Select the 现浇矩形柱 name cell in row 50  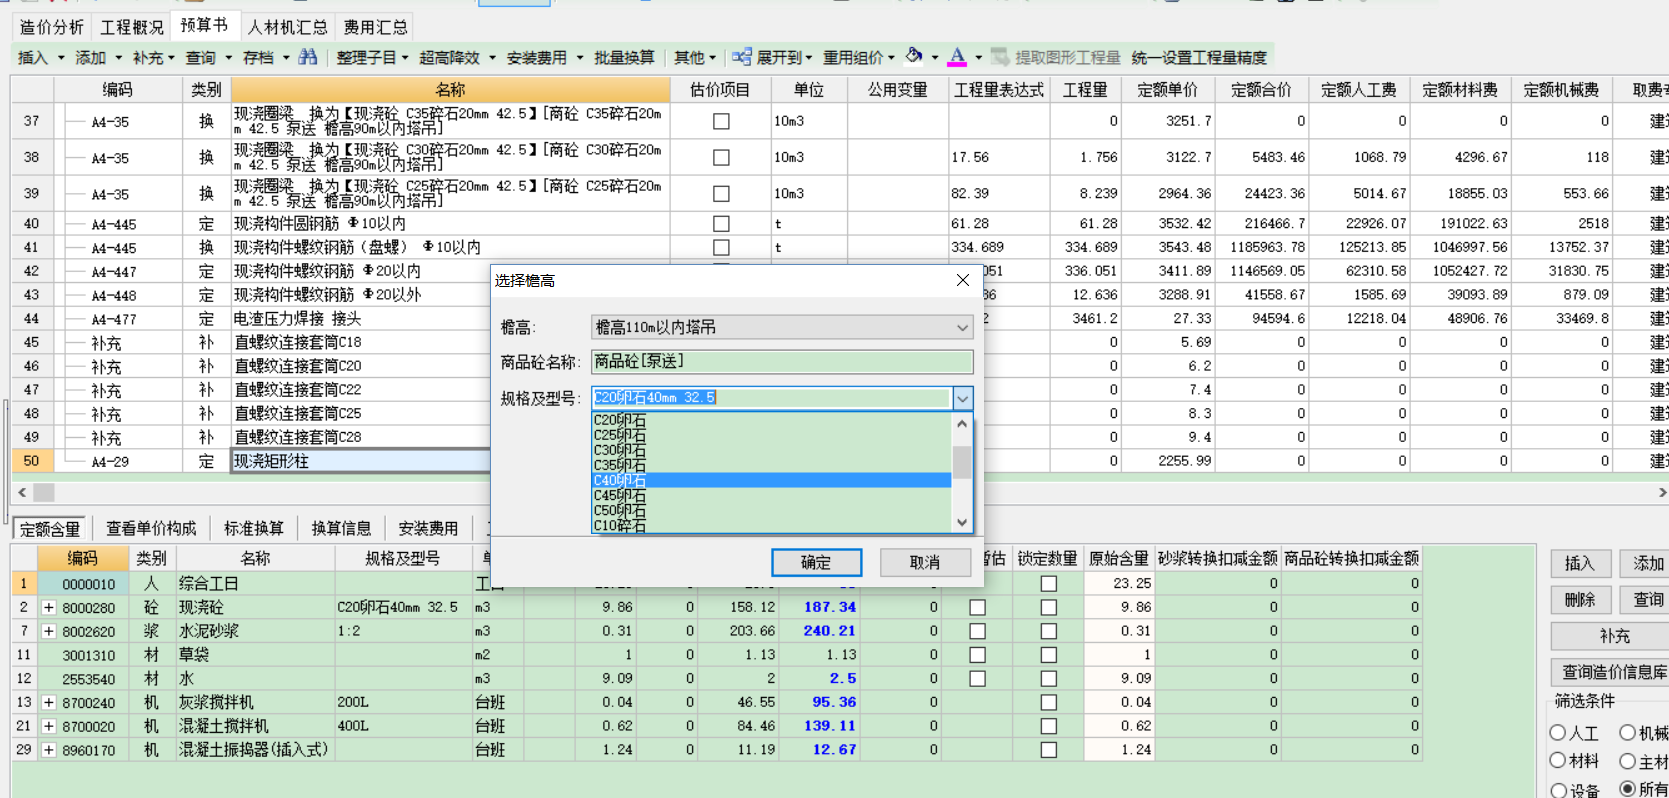point(360,461)
